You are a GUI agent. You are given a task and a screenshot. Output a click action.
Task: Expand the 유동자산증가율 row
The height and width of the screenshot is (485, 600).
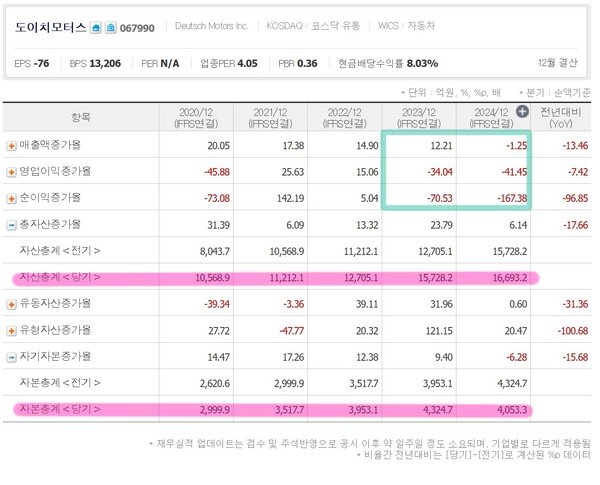11,304
